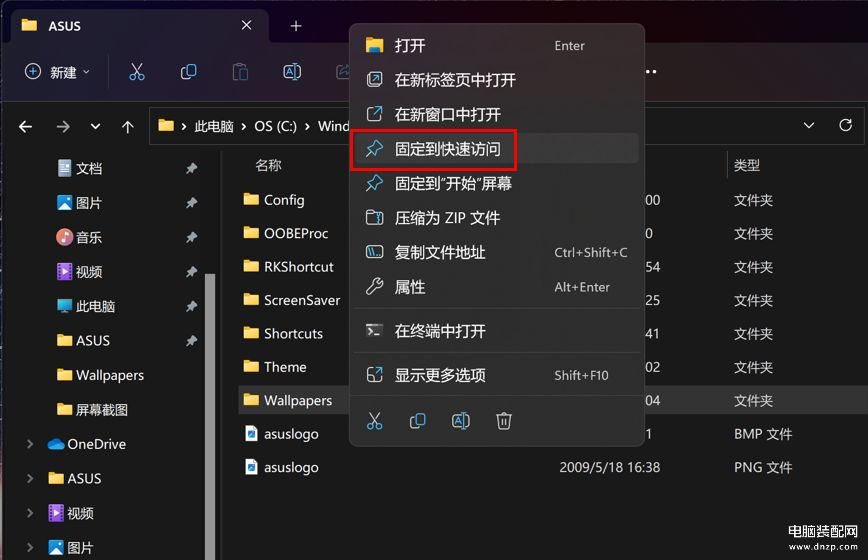
Task: Choose 复制文件地址 menu entry
Action: pyautogui.click(x=497, y=252)
